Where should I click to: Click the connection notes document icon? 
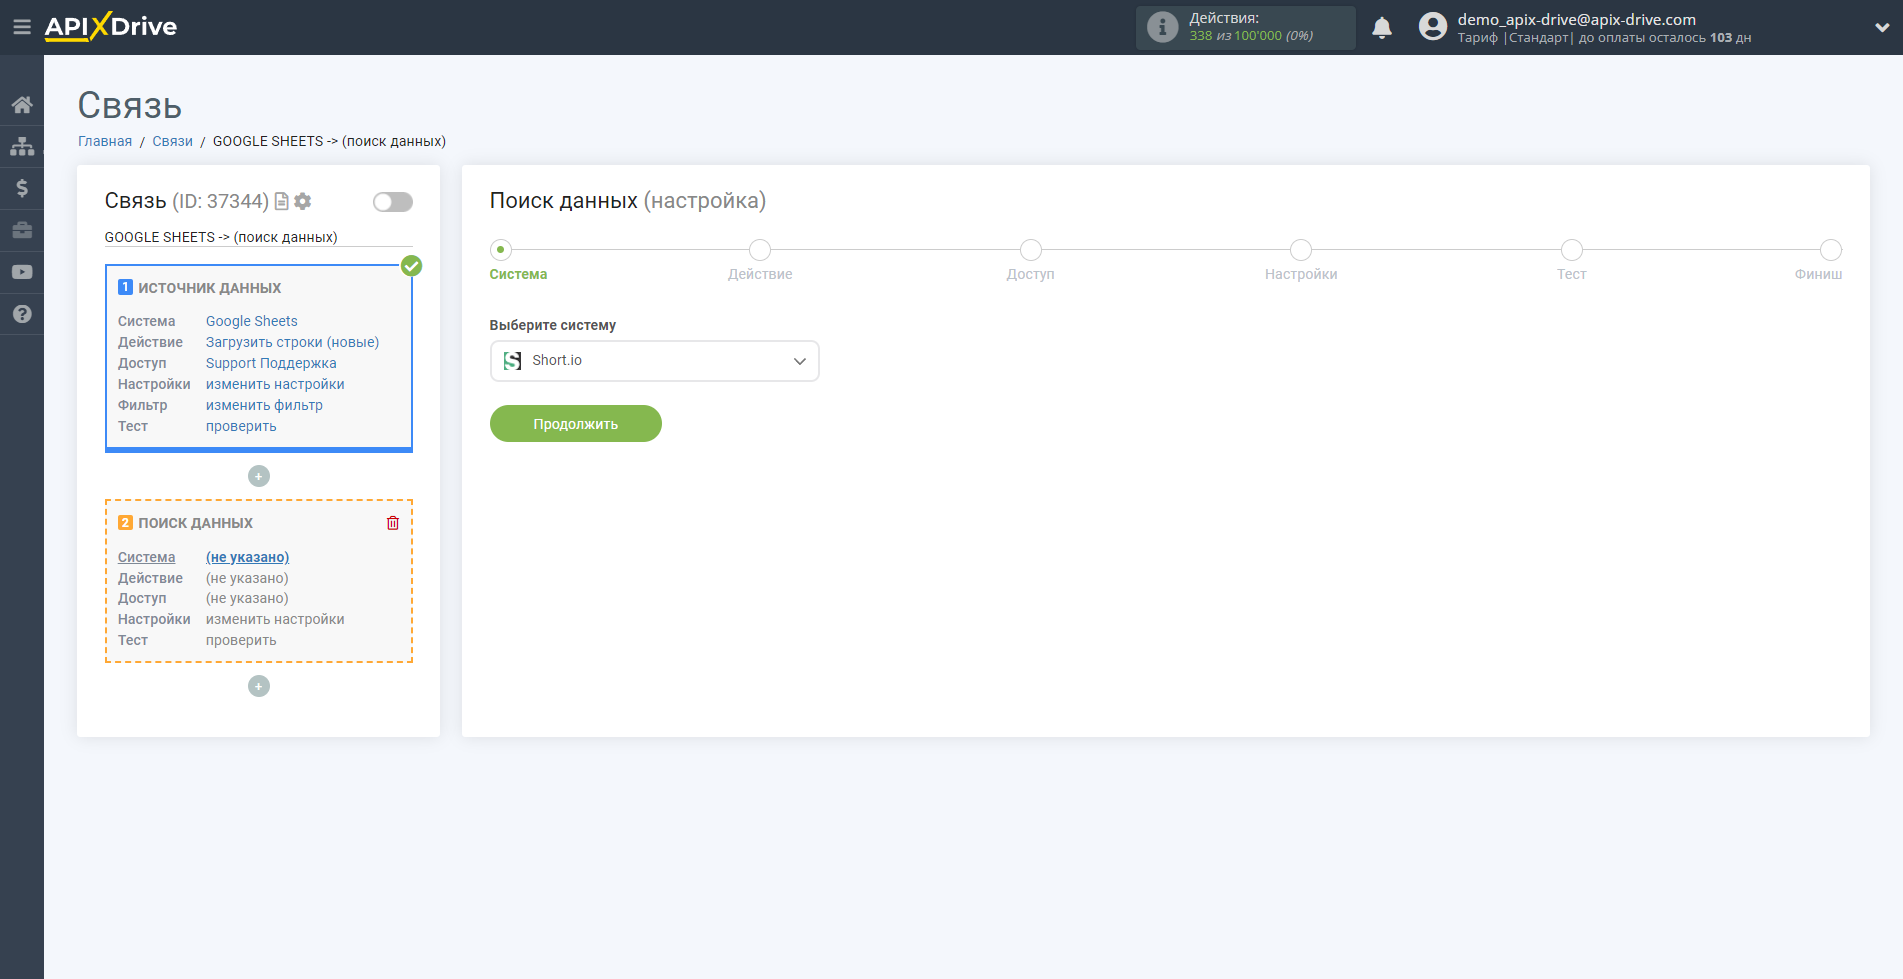282,201
